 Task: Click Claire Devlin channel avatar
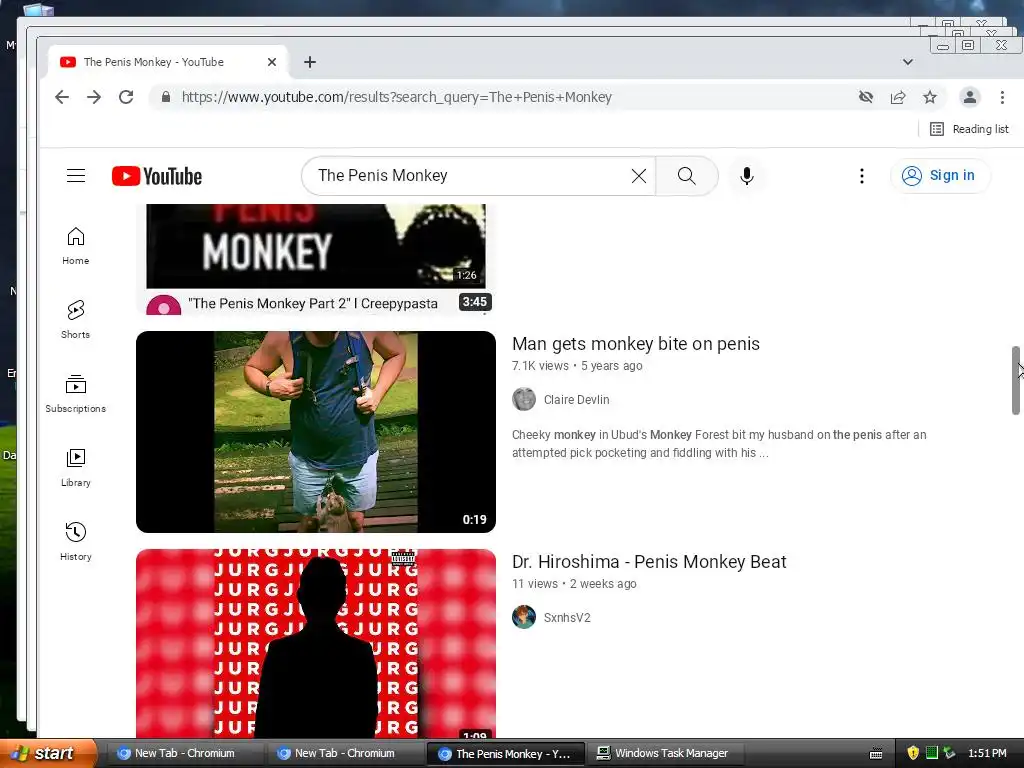click(x=524, y=399)
